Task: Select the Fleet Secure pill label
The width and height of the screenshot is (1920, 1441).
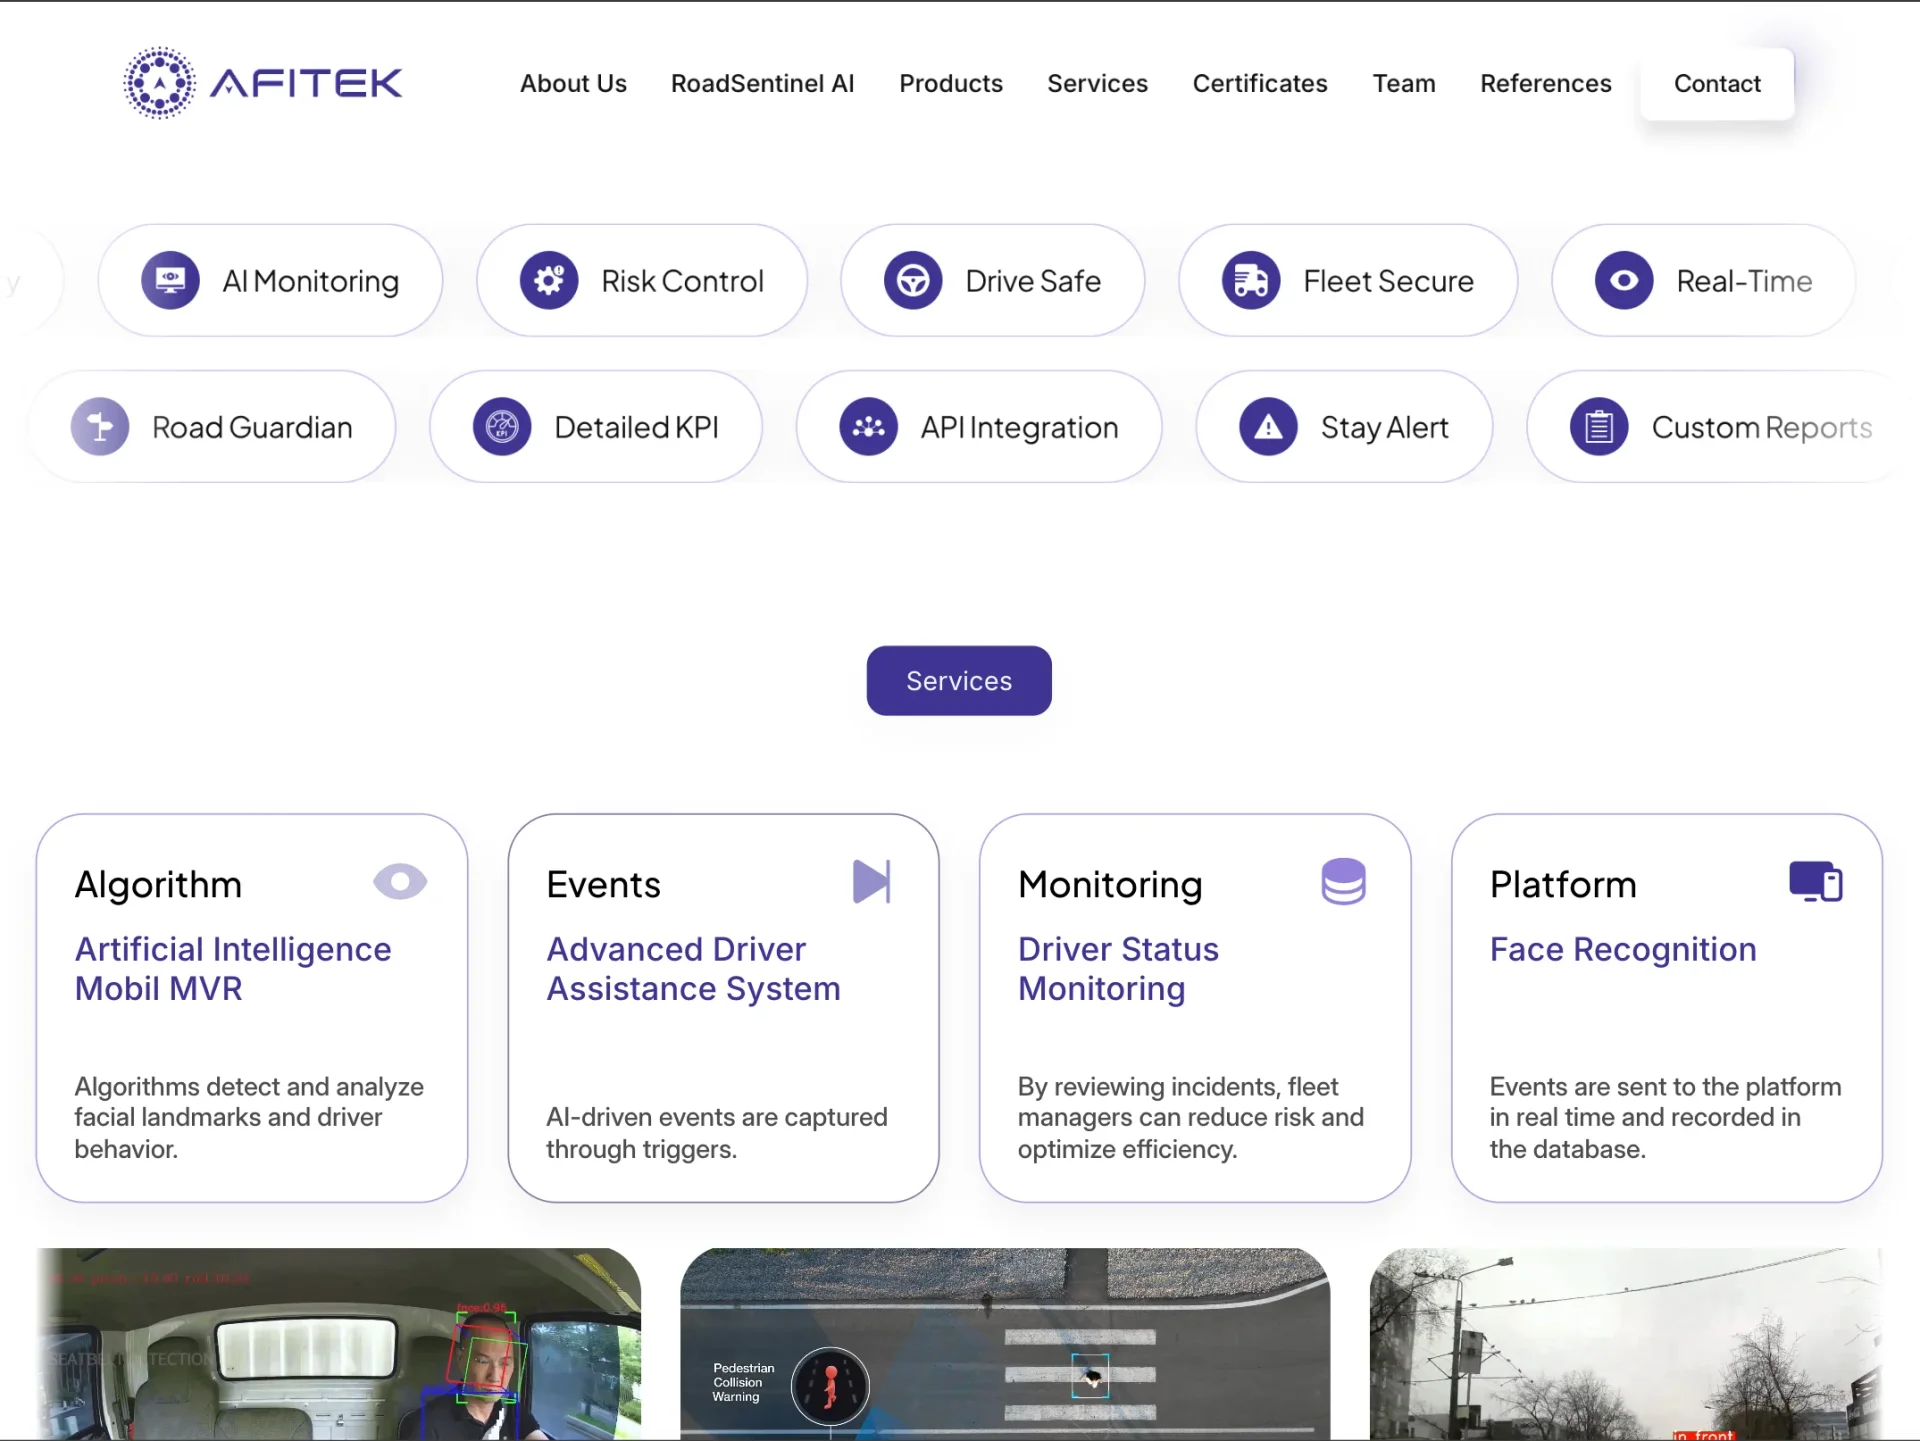Action: click(x=1388, y=282)
